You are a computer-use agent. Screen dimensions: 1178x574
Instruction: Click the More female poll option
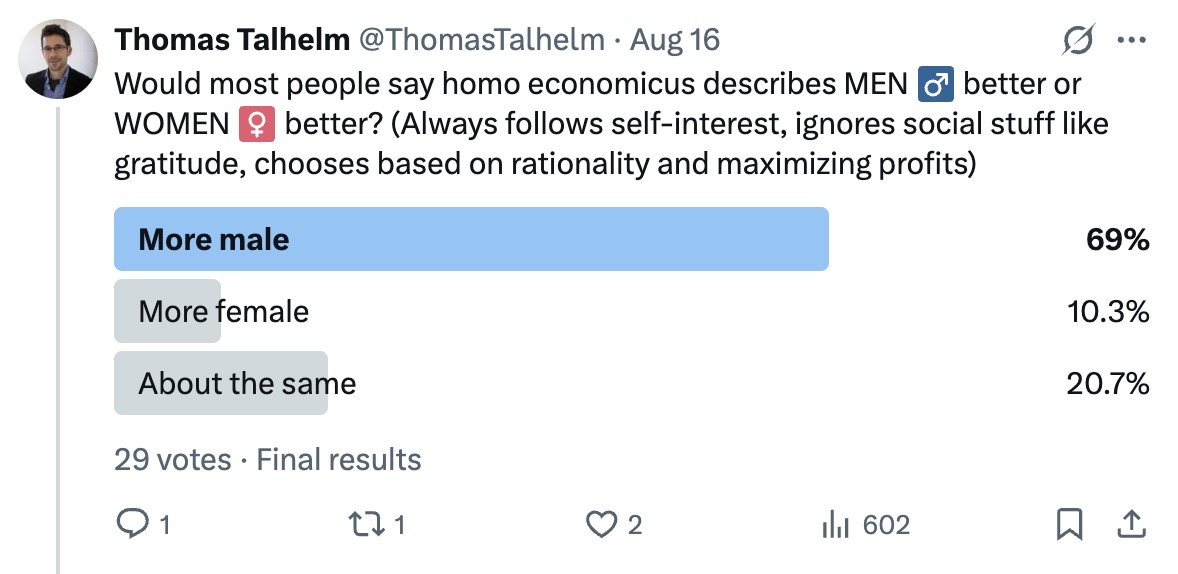224,311
